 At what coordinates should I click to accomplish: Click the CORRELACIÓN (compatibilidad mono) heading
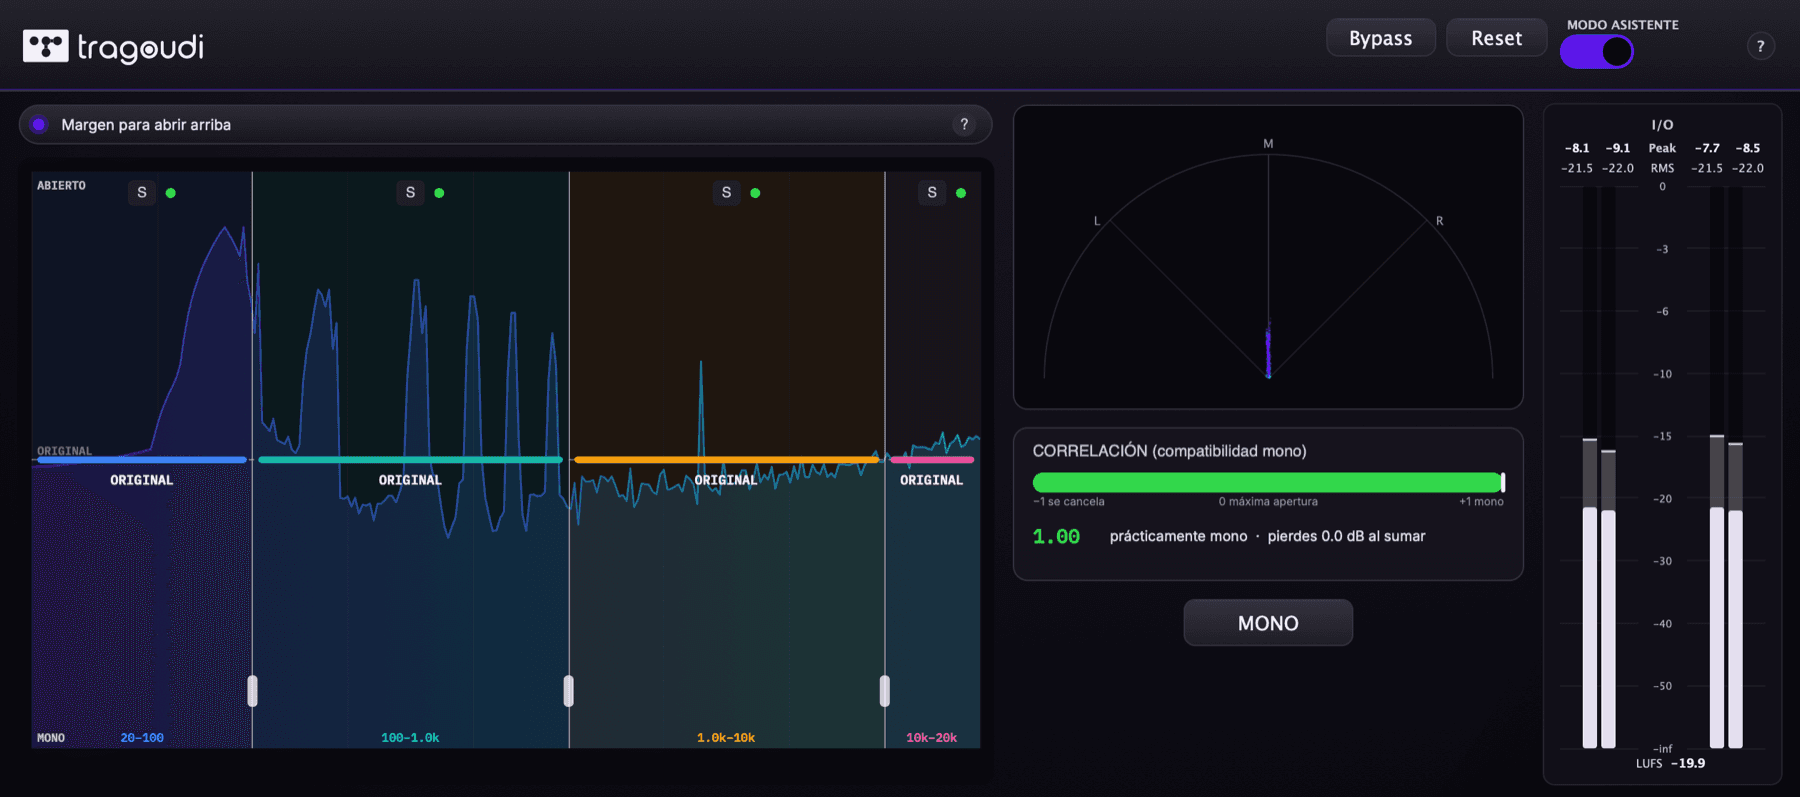click(x=1169, y=451)
